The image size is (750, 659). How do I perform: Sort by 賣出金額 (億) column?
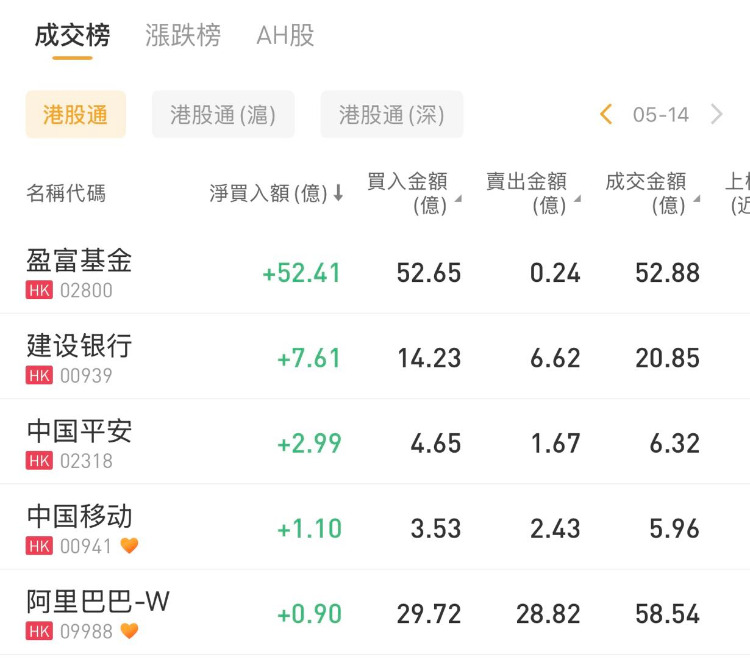tap(533, 194)
